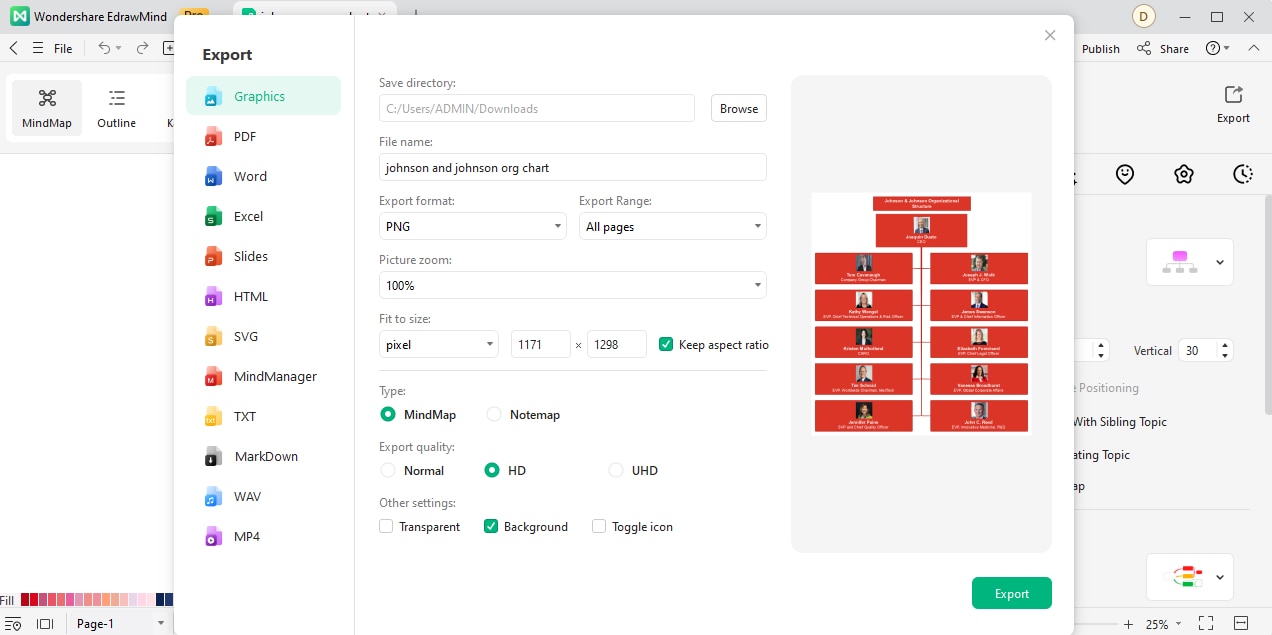Open the Picture zoom 100% dropdown
The width and height of the screenshot is (1272, 635).
[x=572, y=285]
